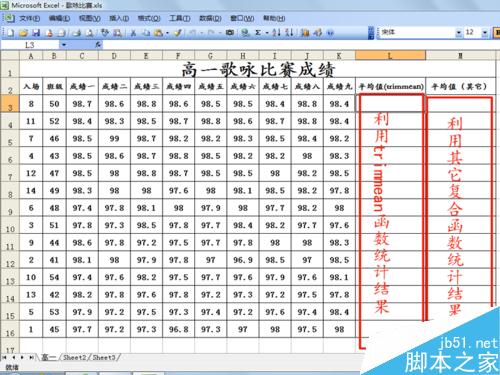The image size is (500, 375).
Task: Click the Sort Ascending icon
Action: coord(276,33)
